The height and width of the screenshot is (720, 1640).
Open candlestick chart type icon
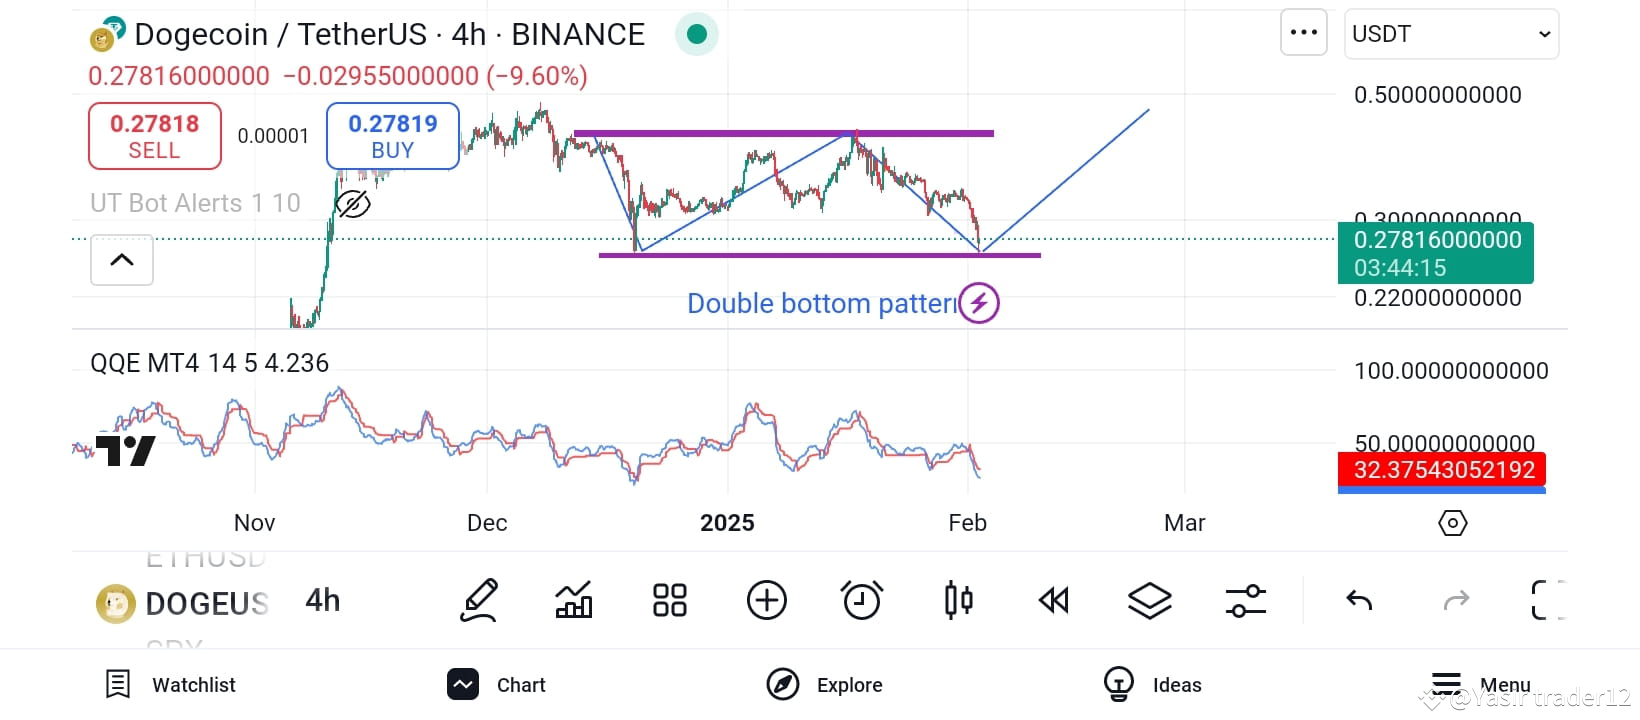click(x=958, y=600)
